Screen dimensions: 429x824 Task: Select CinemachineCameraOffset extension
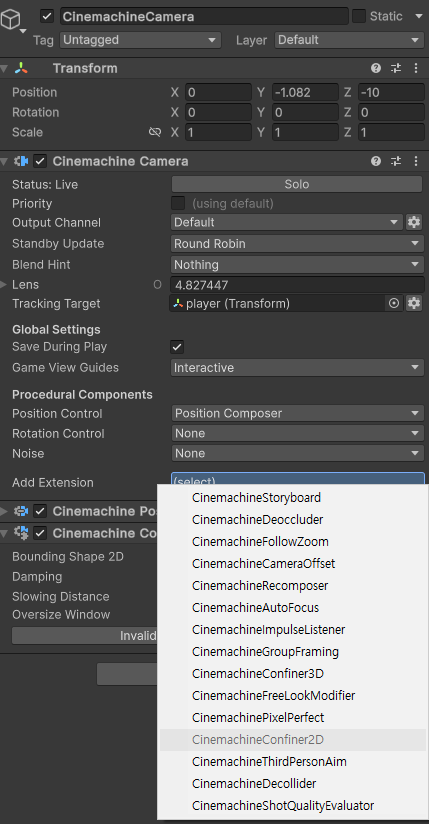click(293, 564)
